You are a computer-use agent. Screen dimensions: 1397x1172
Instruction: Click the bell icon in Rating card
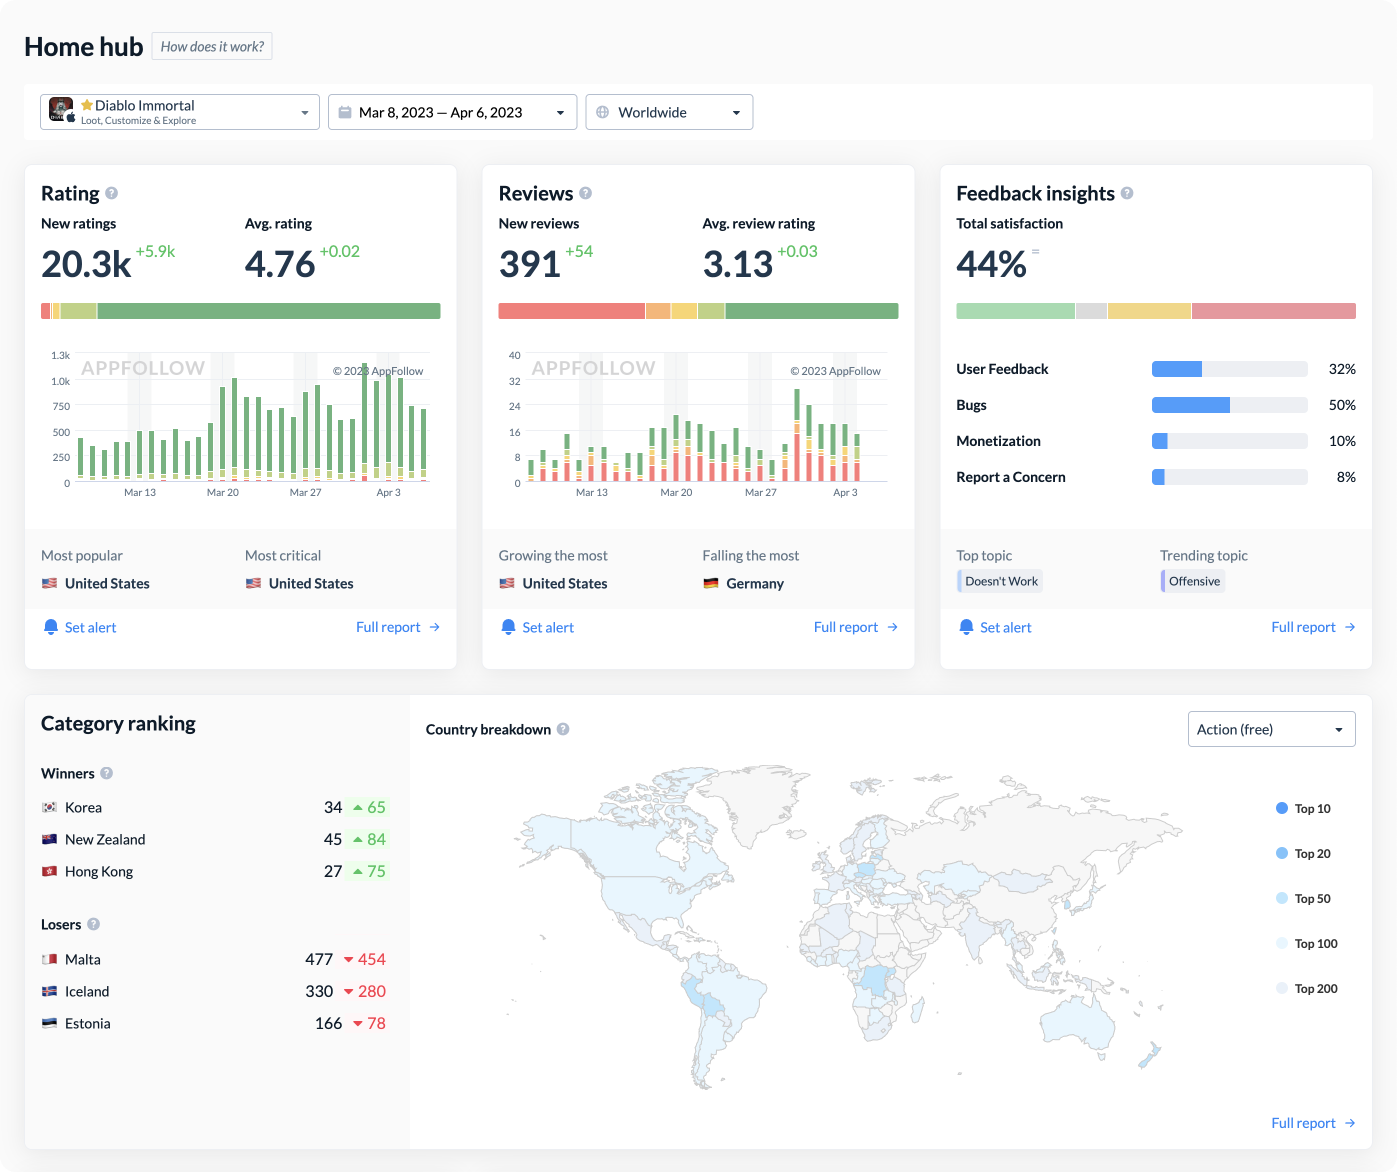[x=51, y=627]
